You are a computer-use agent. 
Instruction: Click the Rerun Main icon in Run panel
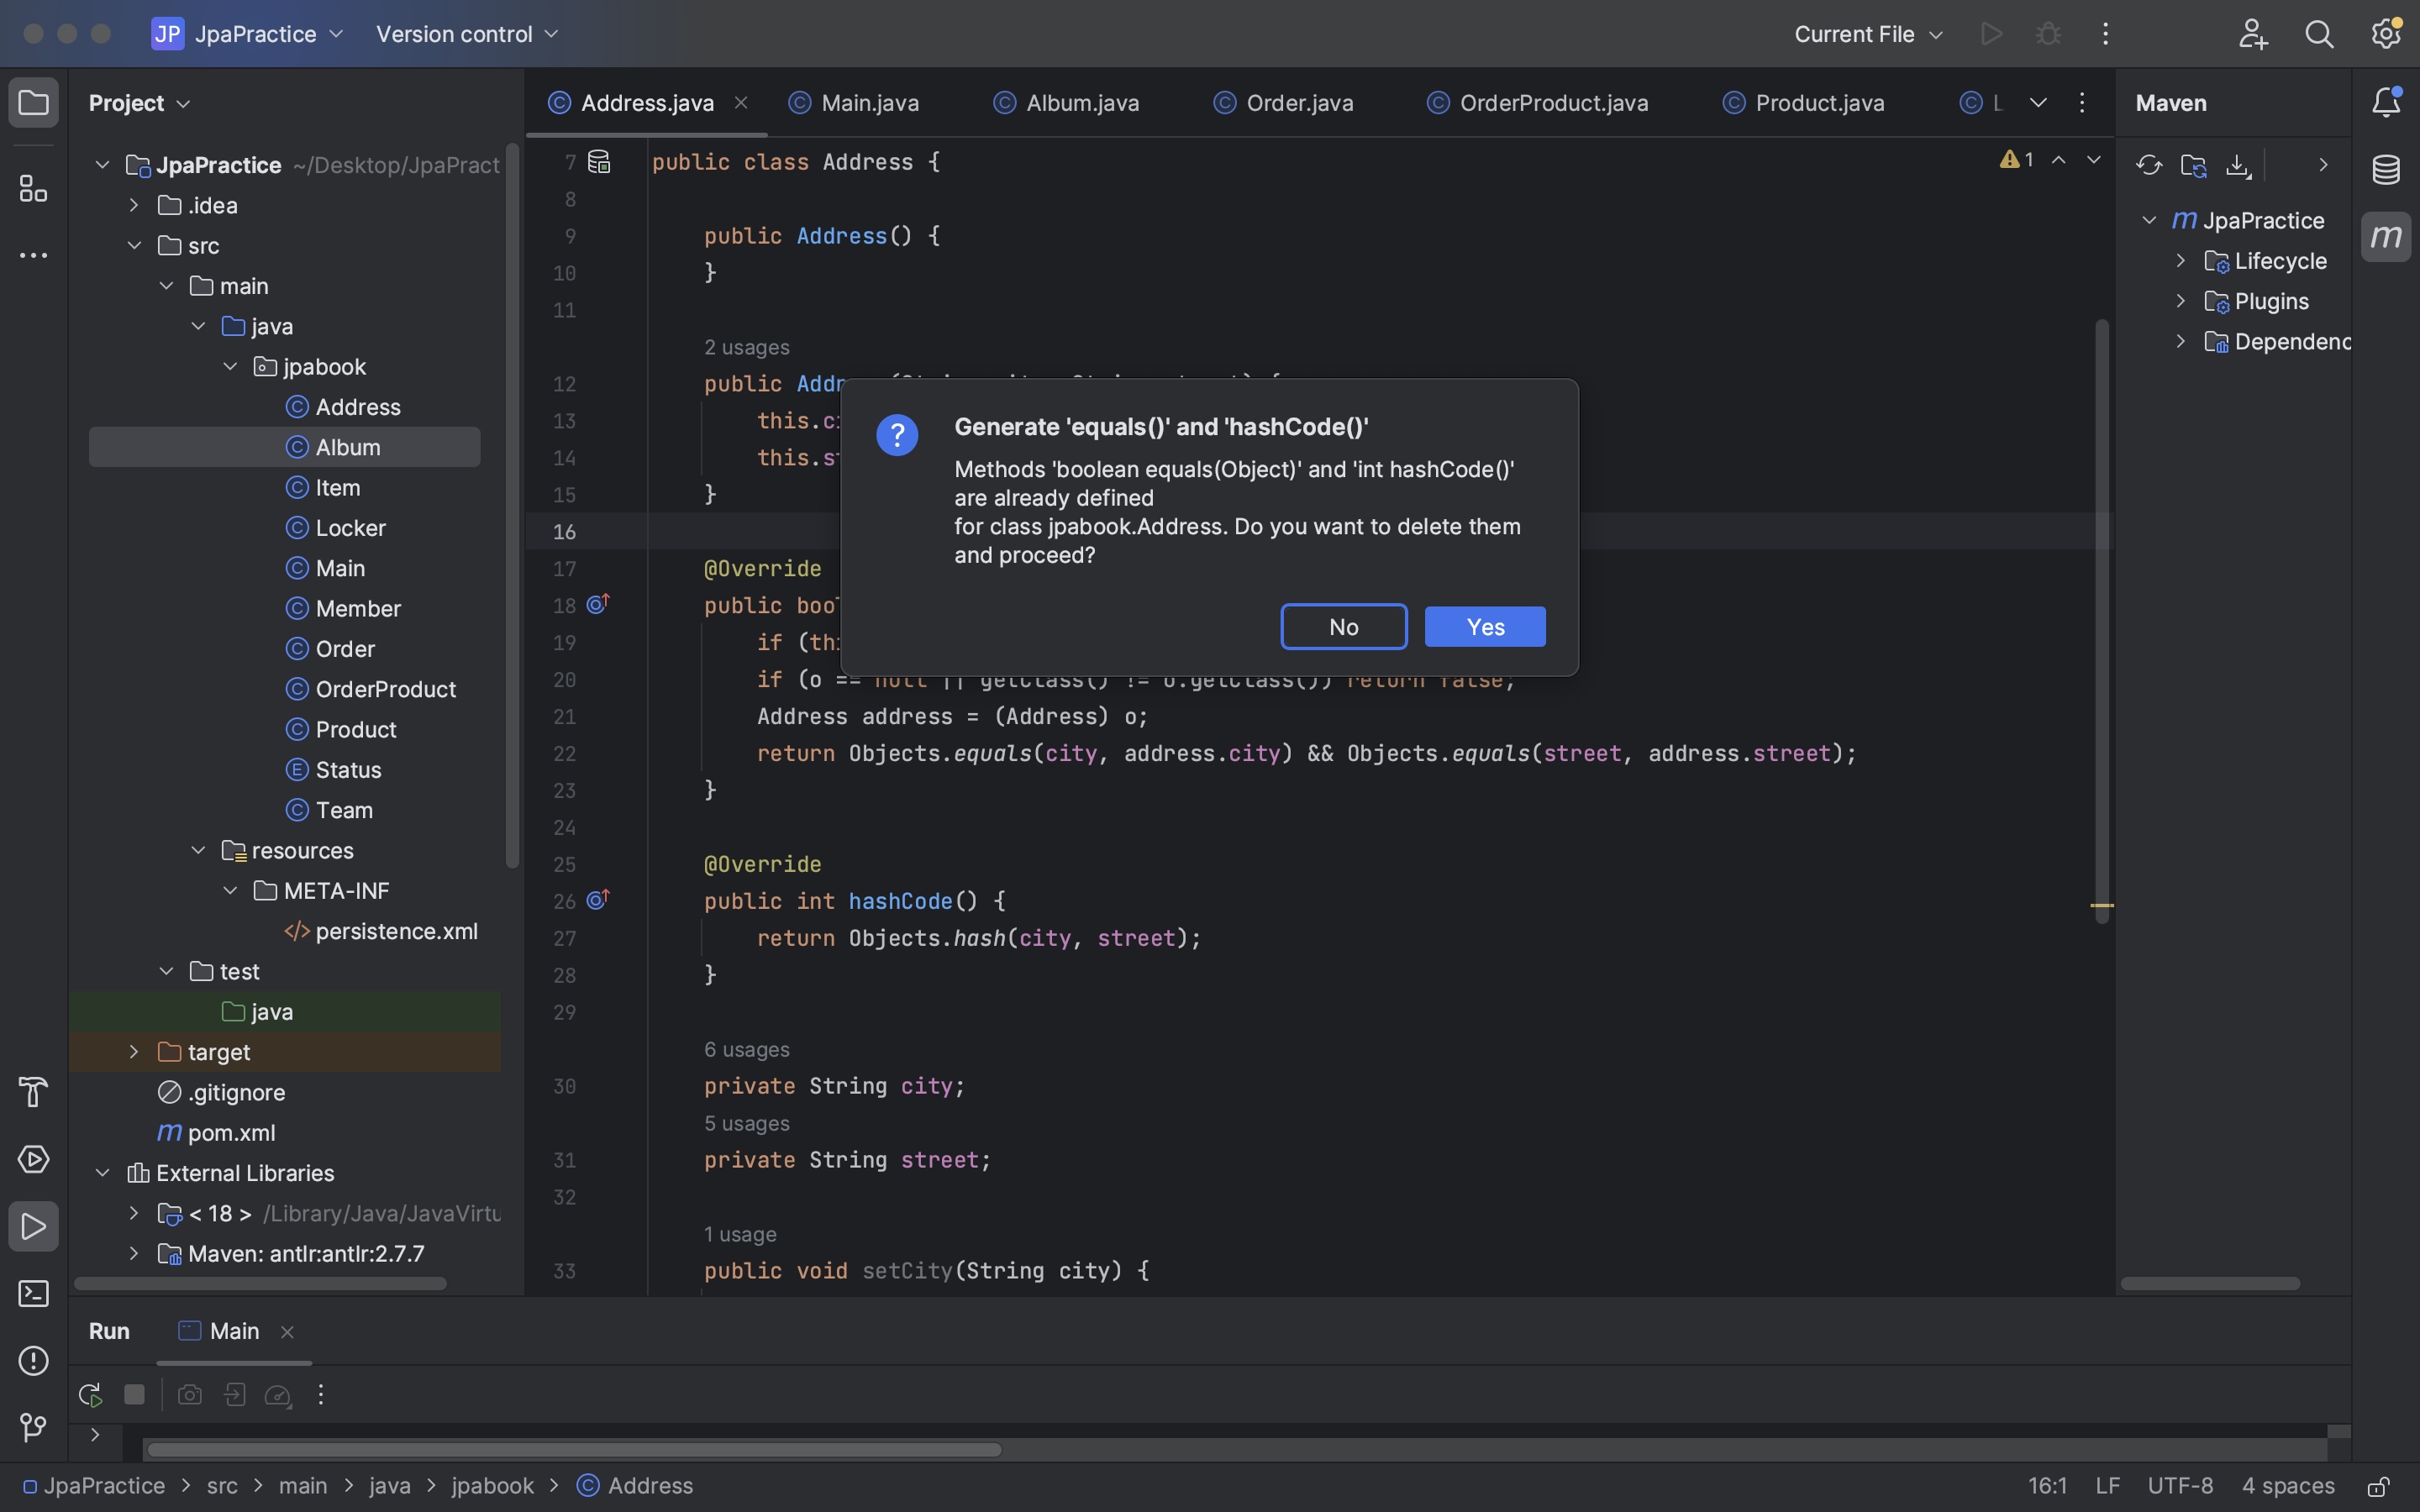tap(90, 1395)
